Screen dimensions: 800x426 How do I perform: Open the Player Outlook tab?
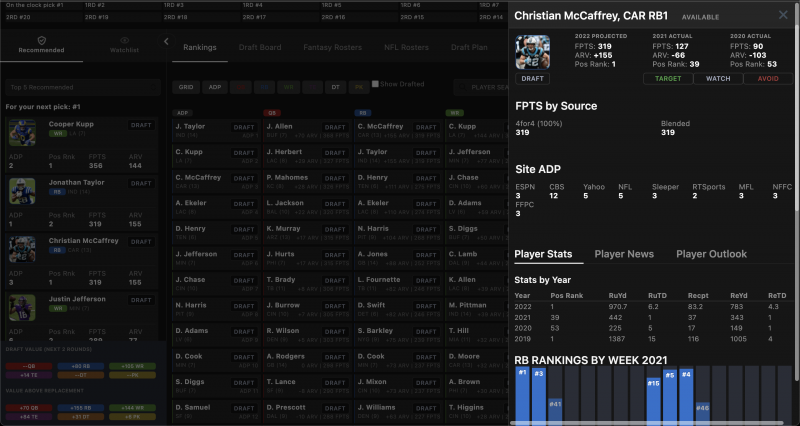pos(711,254)
